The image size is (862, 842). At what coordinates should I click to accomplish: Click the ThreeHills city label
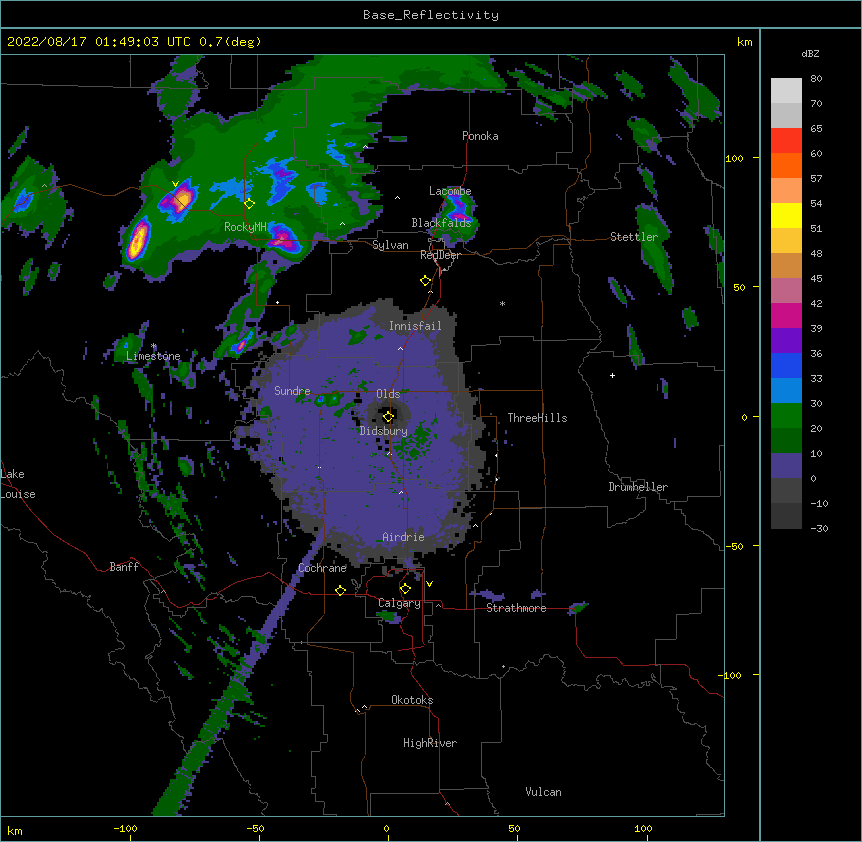tap(537, 418)
